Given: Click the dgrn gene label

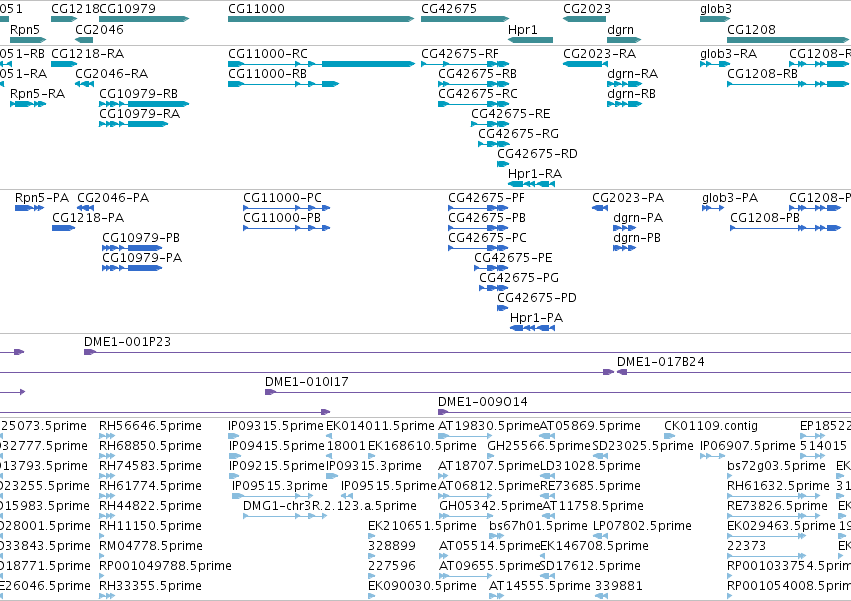Looking at the screenshot, I should pyautogui.click(x=620, y=29).
